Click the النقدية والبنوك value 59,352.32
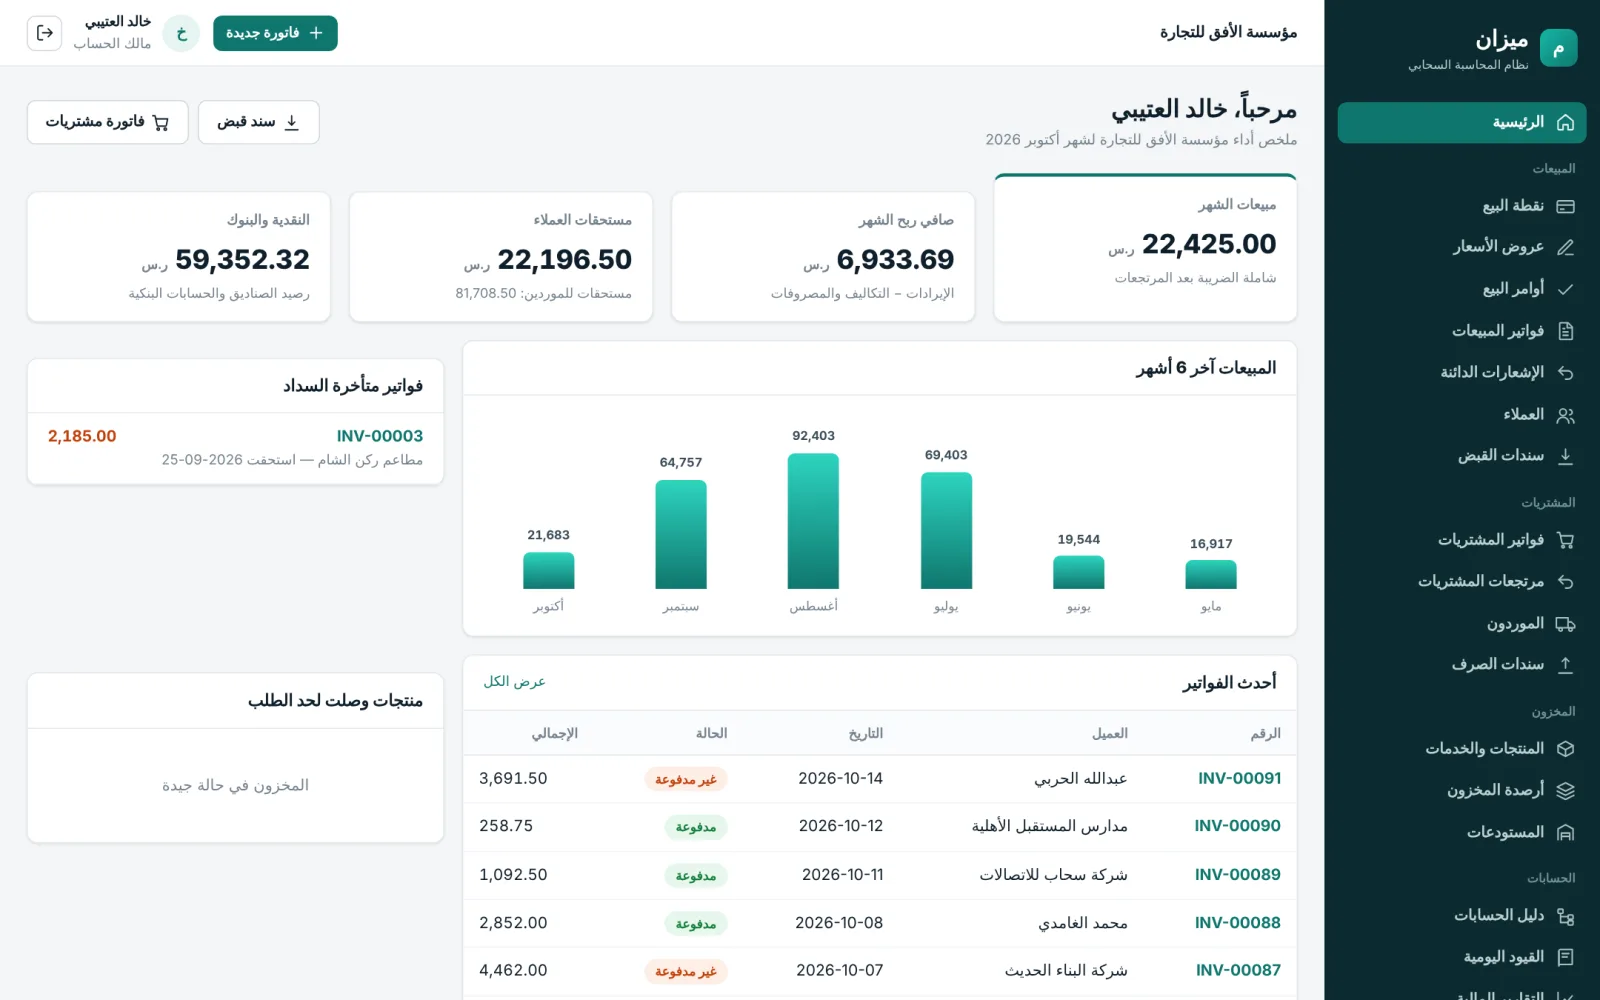The height and width of the screenshot is (1000, 1600). (x=242, y=260)
